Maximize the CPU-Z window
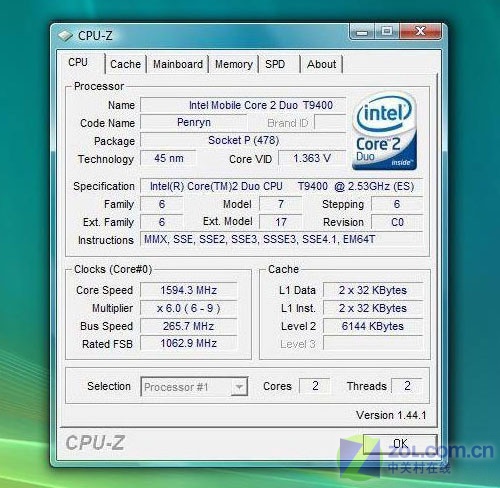The image size is (500, 488). (x=387, y=31)
